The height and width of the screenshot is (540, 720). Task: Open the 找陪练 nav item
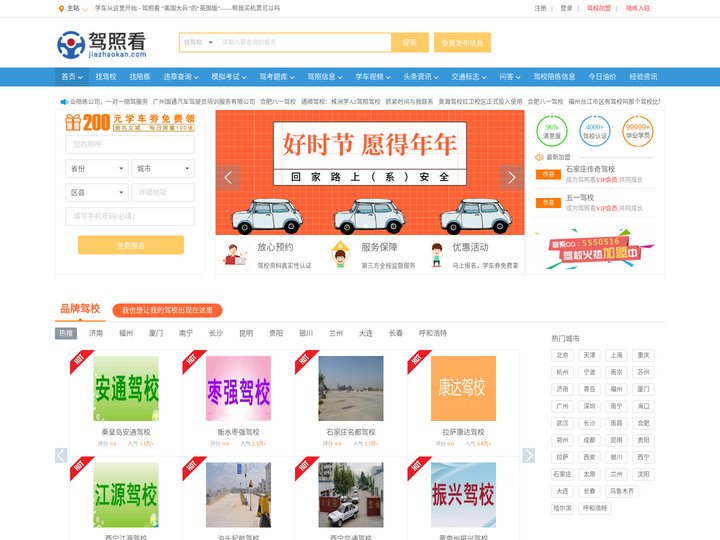(140, 77)
